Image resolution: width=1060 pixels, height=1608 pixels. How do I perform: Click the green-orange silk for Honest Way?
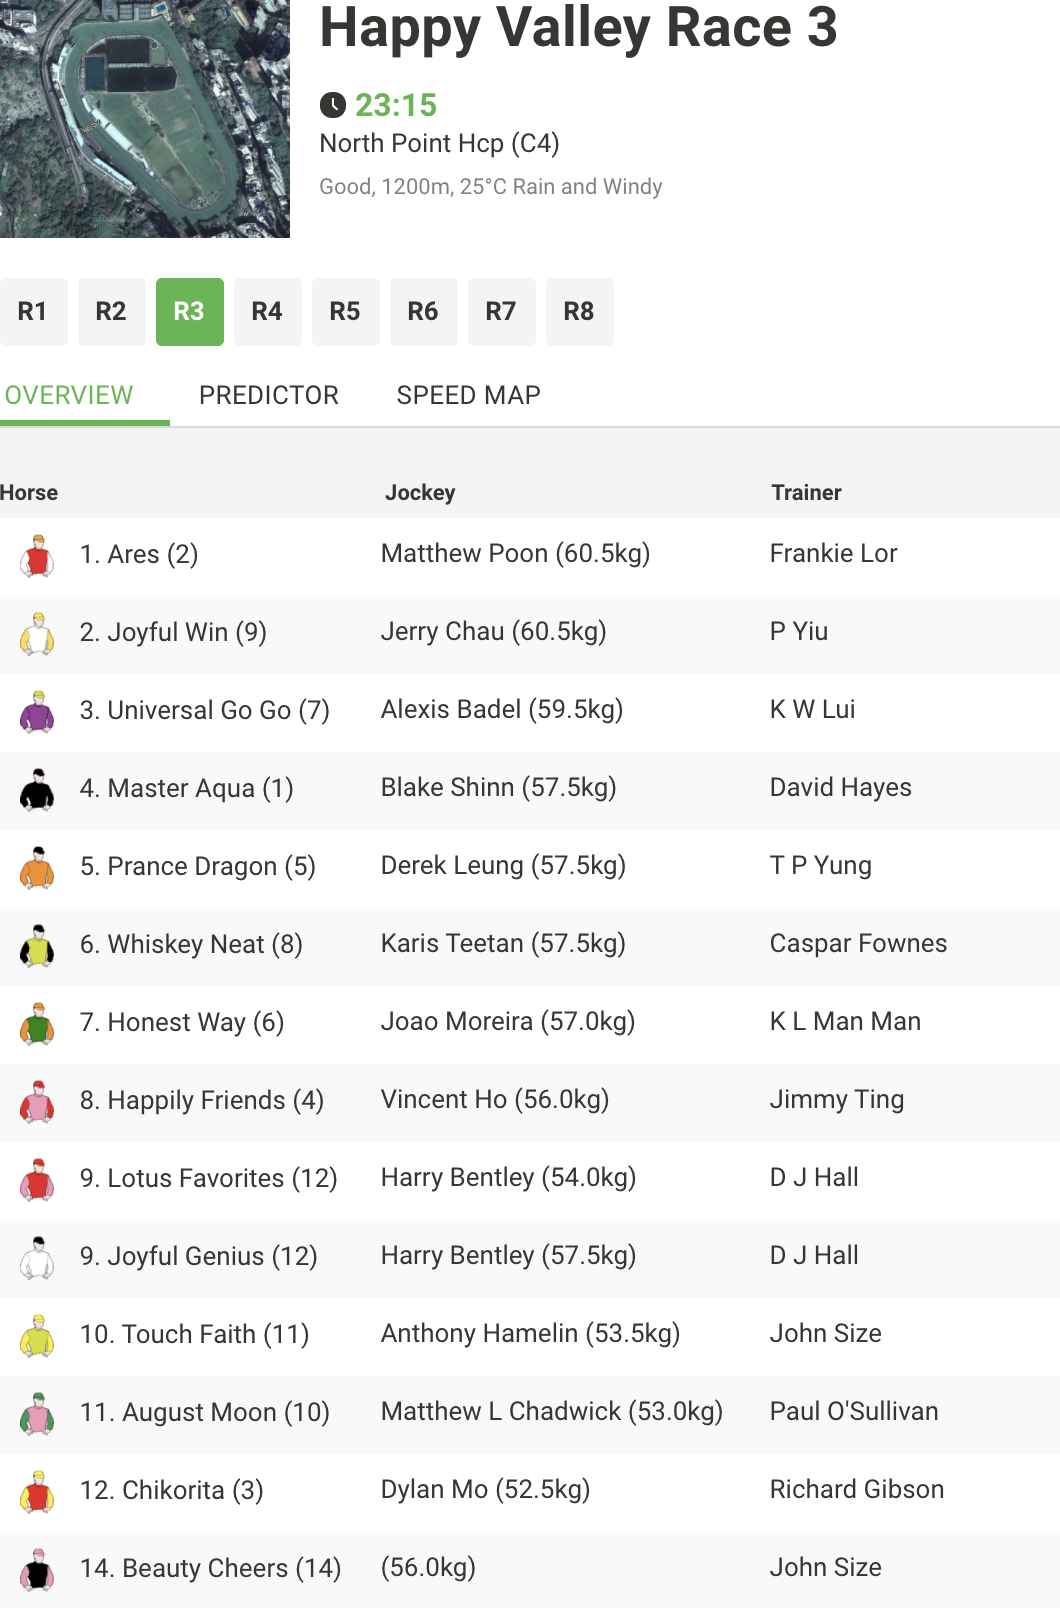pyautogui.click(x=38, y=1024)
